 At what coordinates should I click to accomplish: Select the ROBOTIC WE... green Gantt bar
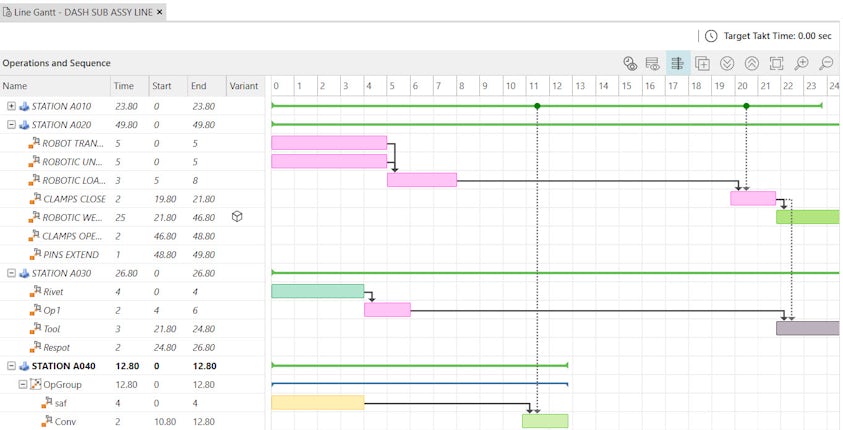point(808,217)
